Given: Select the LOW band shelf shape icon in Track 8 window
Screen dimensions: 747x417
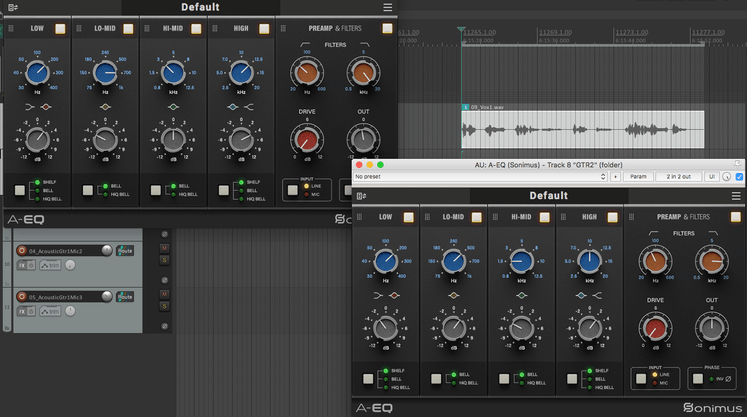Looking at the screenshot, I should [x=378, y=295].
